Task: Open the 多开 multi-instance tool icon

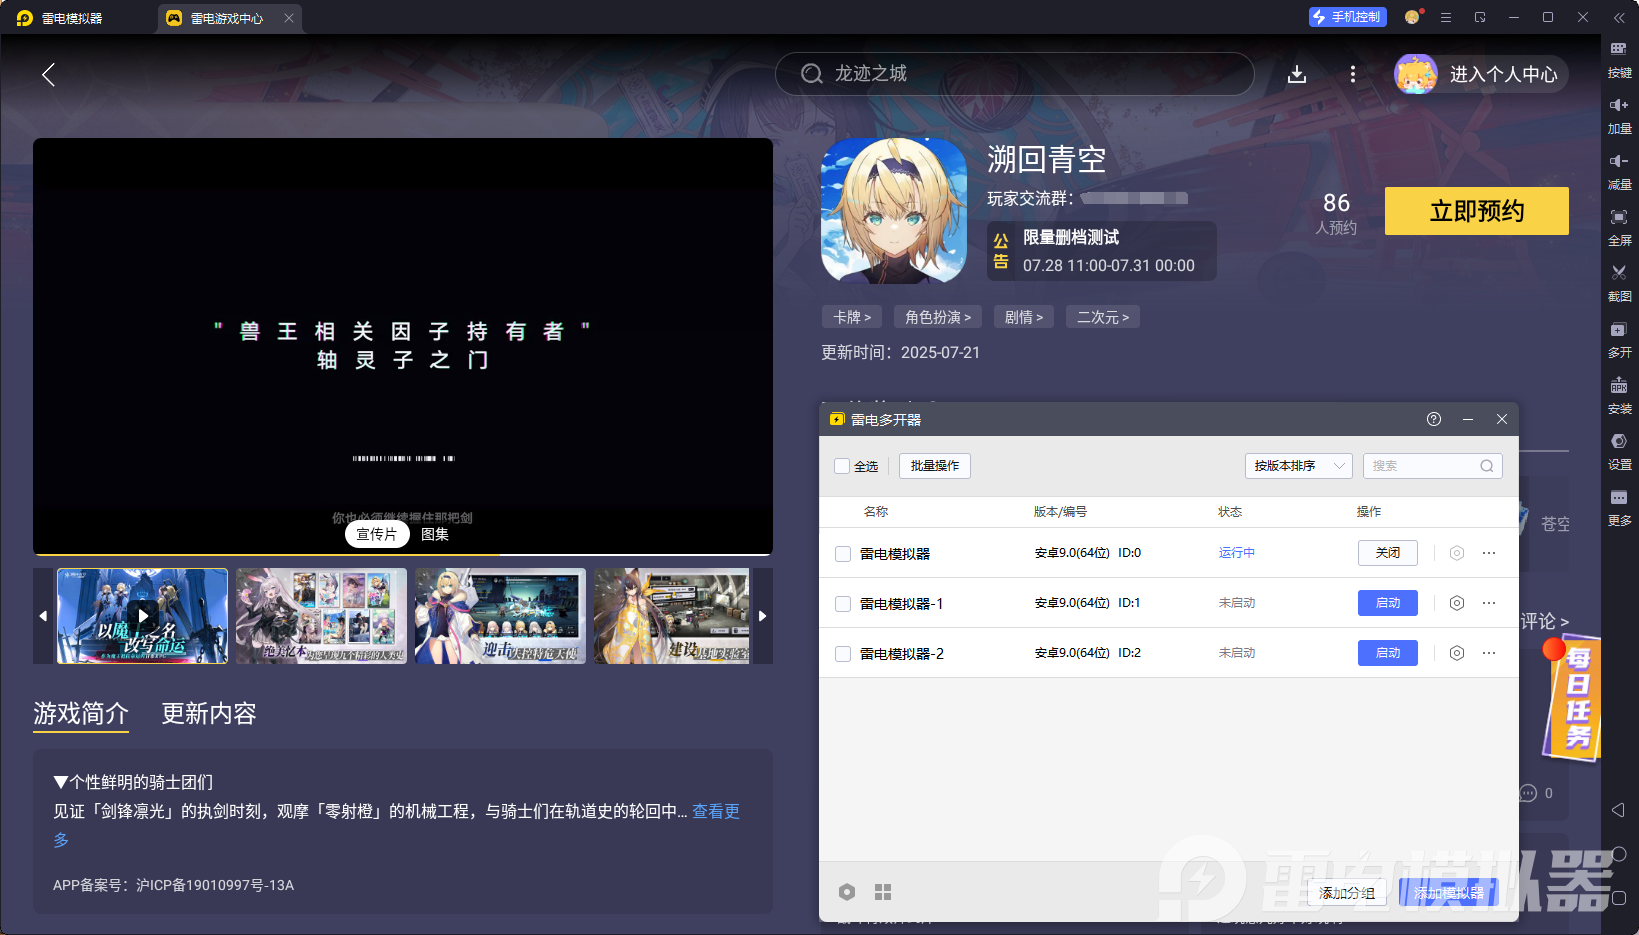Action: pyautogui.click(x=1619, y=329)
